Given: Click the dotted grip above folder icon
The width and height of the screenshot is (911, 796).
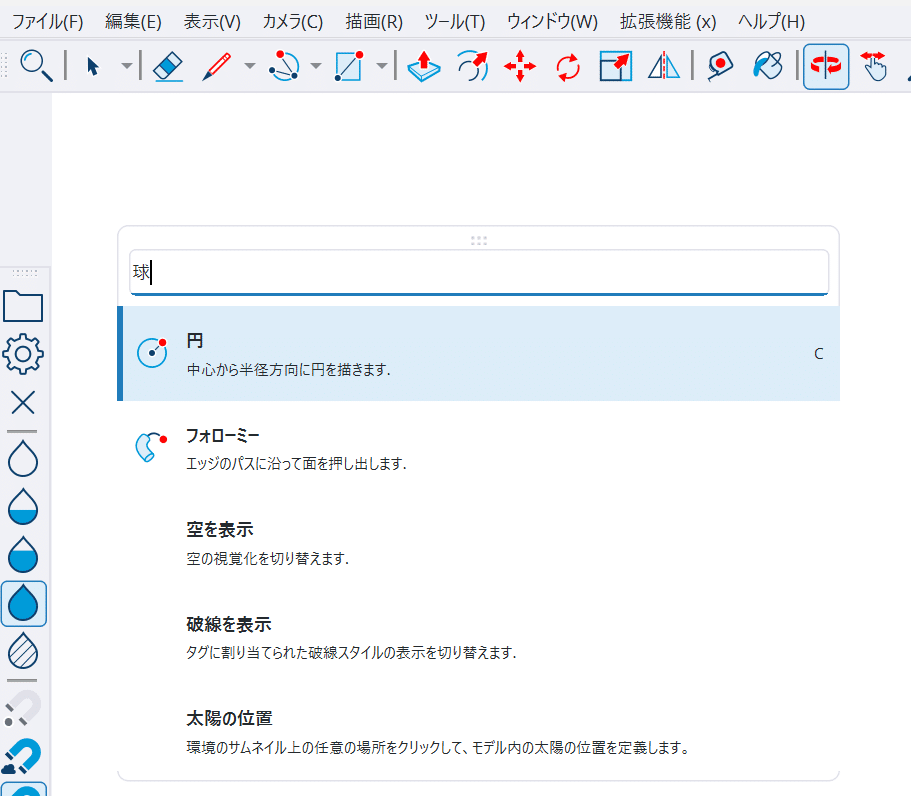Looking at the screenshot, I should point(25,273).
